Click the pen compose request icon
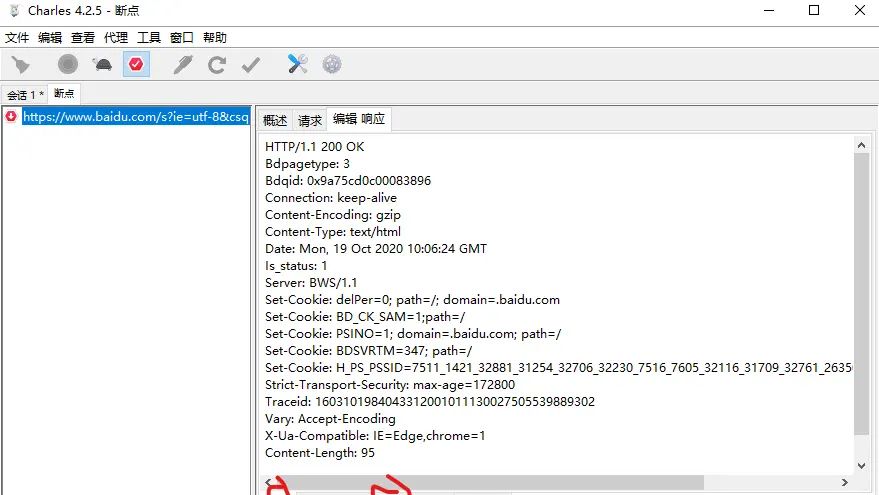 click(183, 64)
